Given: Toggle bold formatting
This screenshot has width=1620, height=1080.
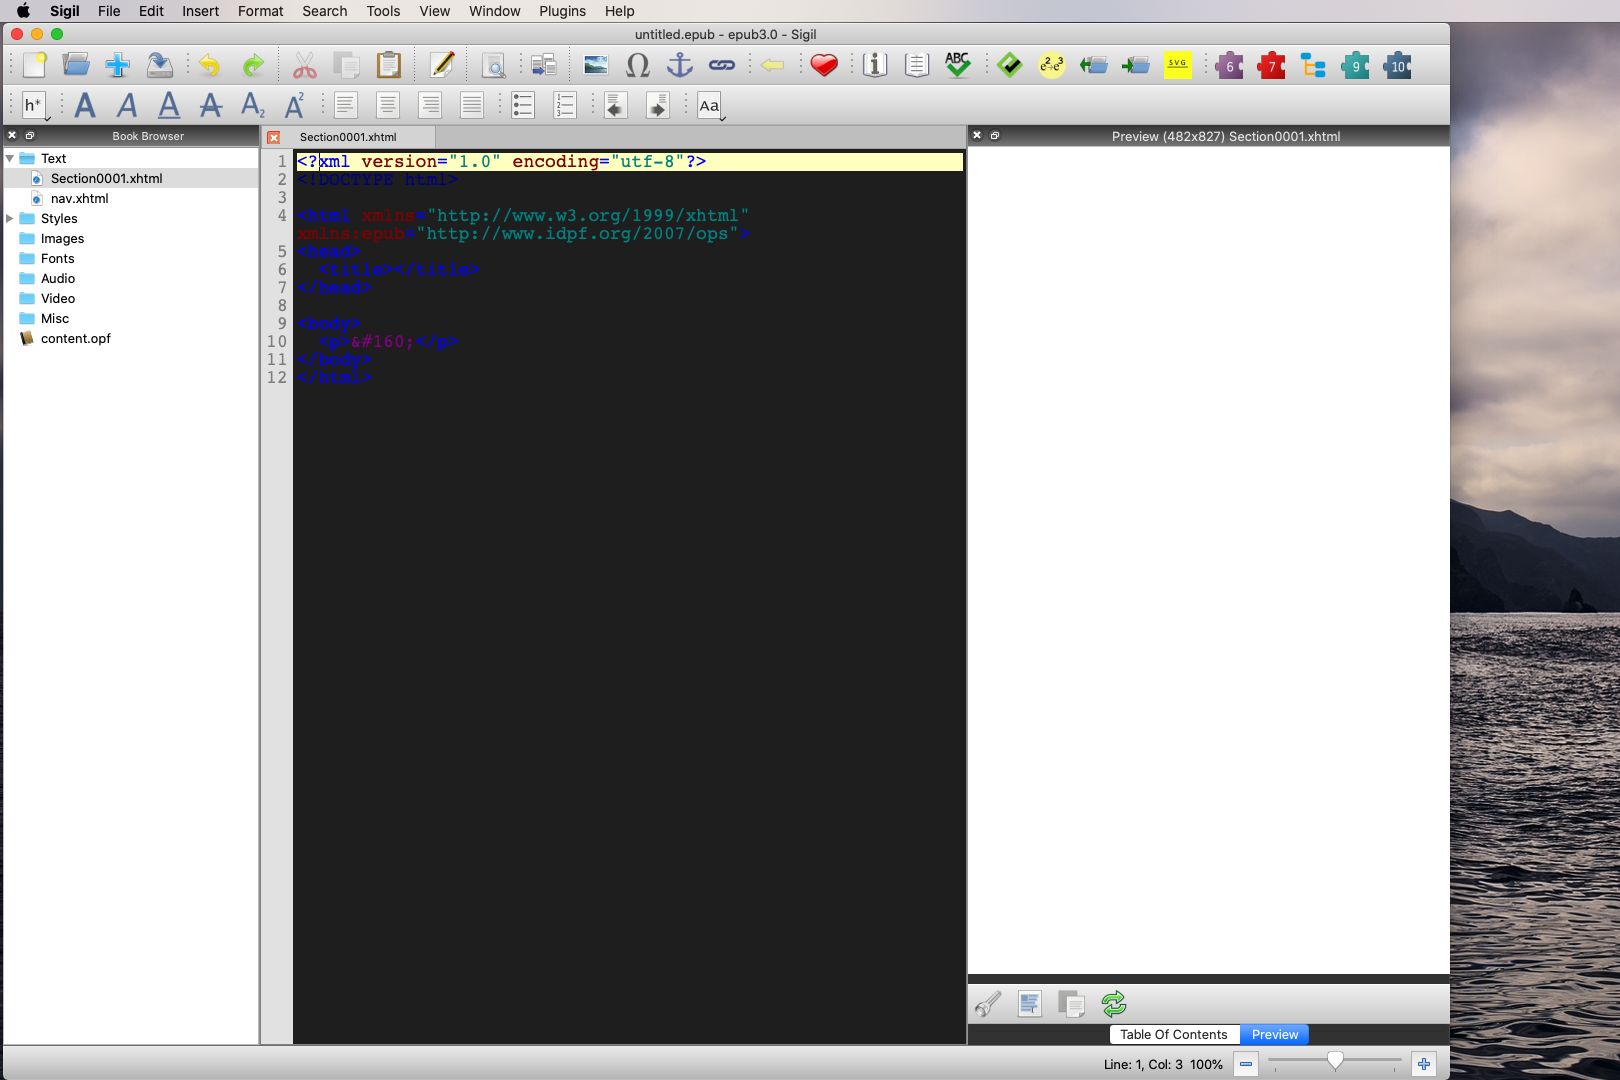Looking at the screenshot, I should coord(86,105).
